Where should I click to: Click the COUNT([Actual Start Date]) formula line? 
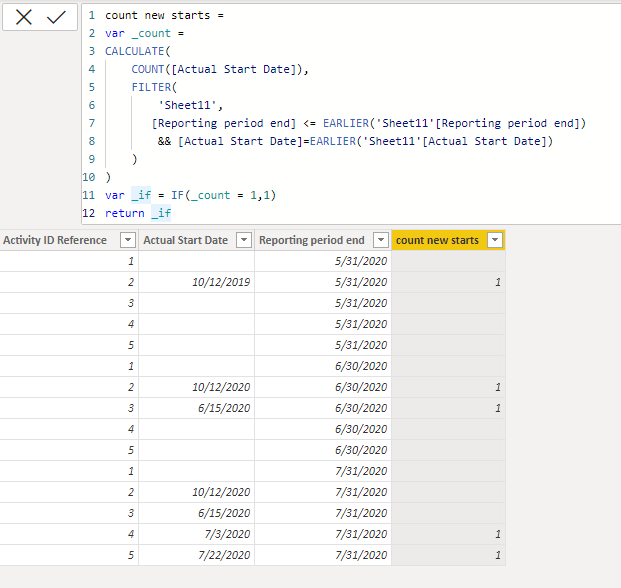coord(220,69)
